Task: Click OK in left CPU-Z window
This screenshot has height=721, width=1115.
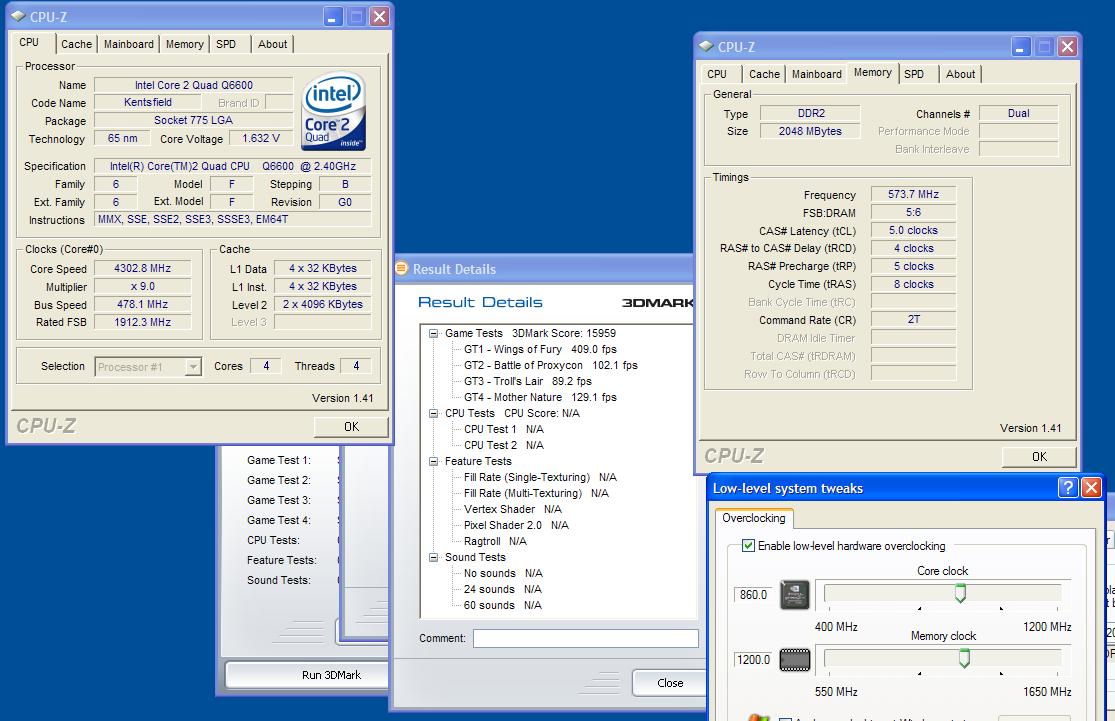Action: pyautogui.click(x=351, y=426)
